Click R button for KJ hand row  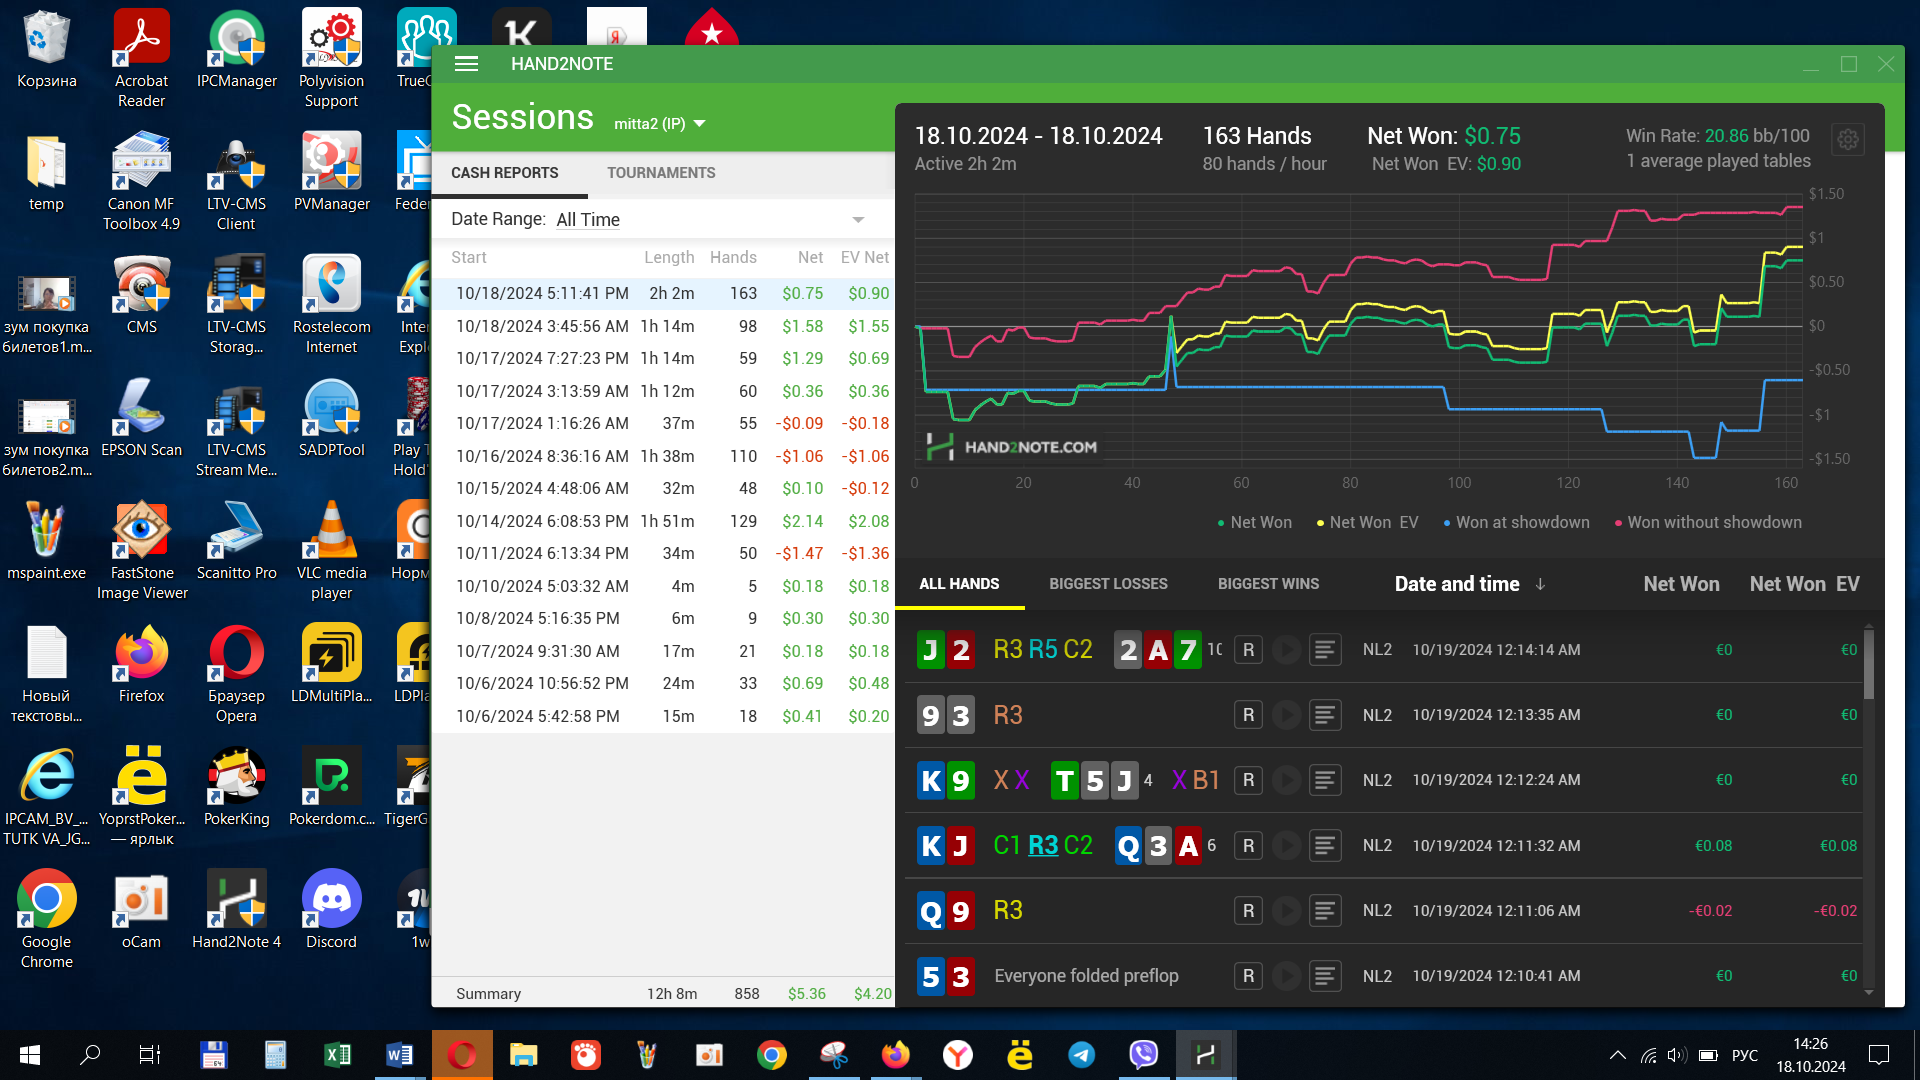click(1248, 846)
